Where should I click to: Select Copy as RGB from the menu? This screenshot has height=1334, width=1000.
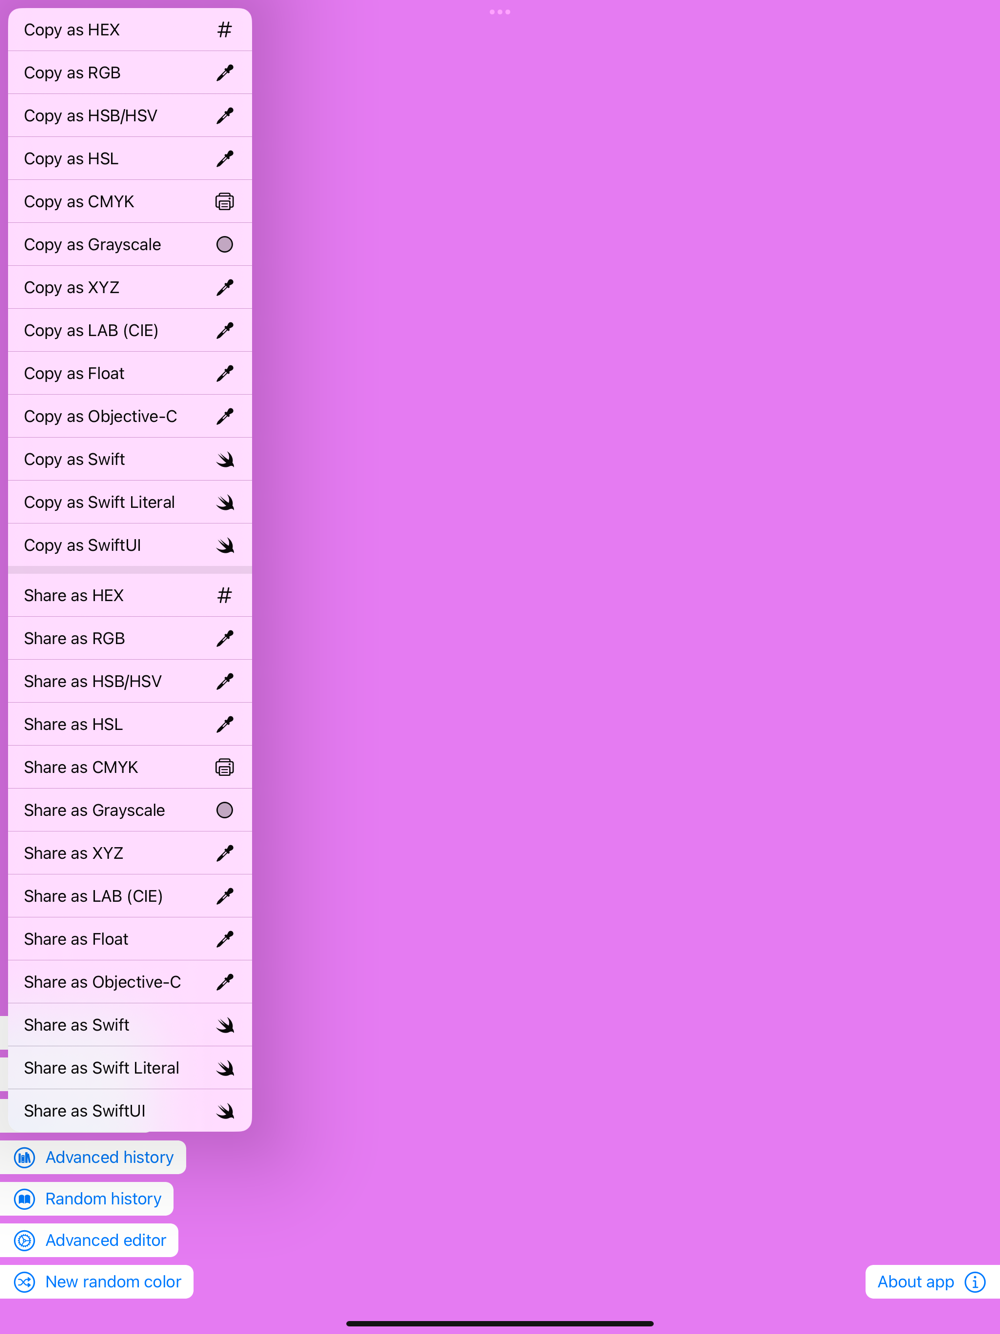[130, 73]
